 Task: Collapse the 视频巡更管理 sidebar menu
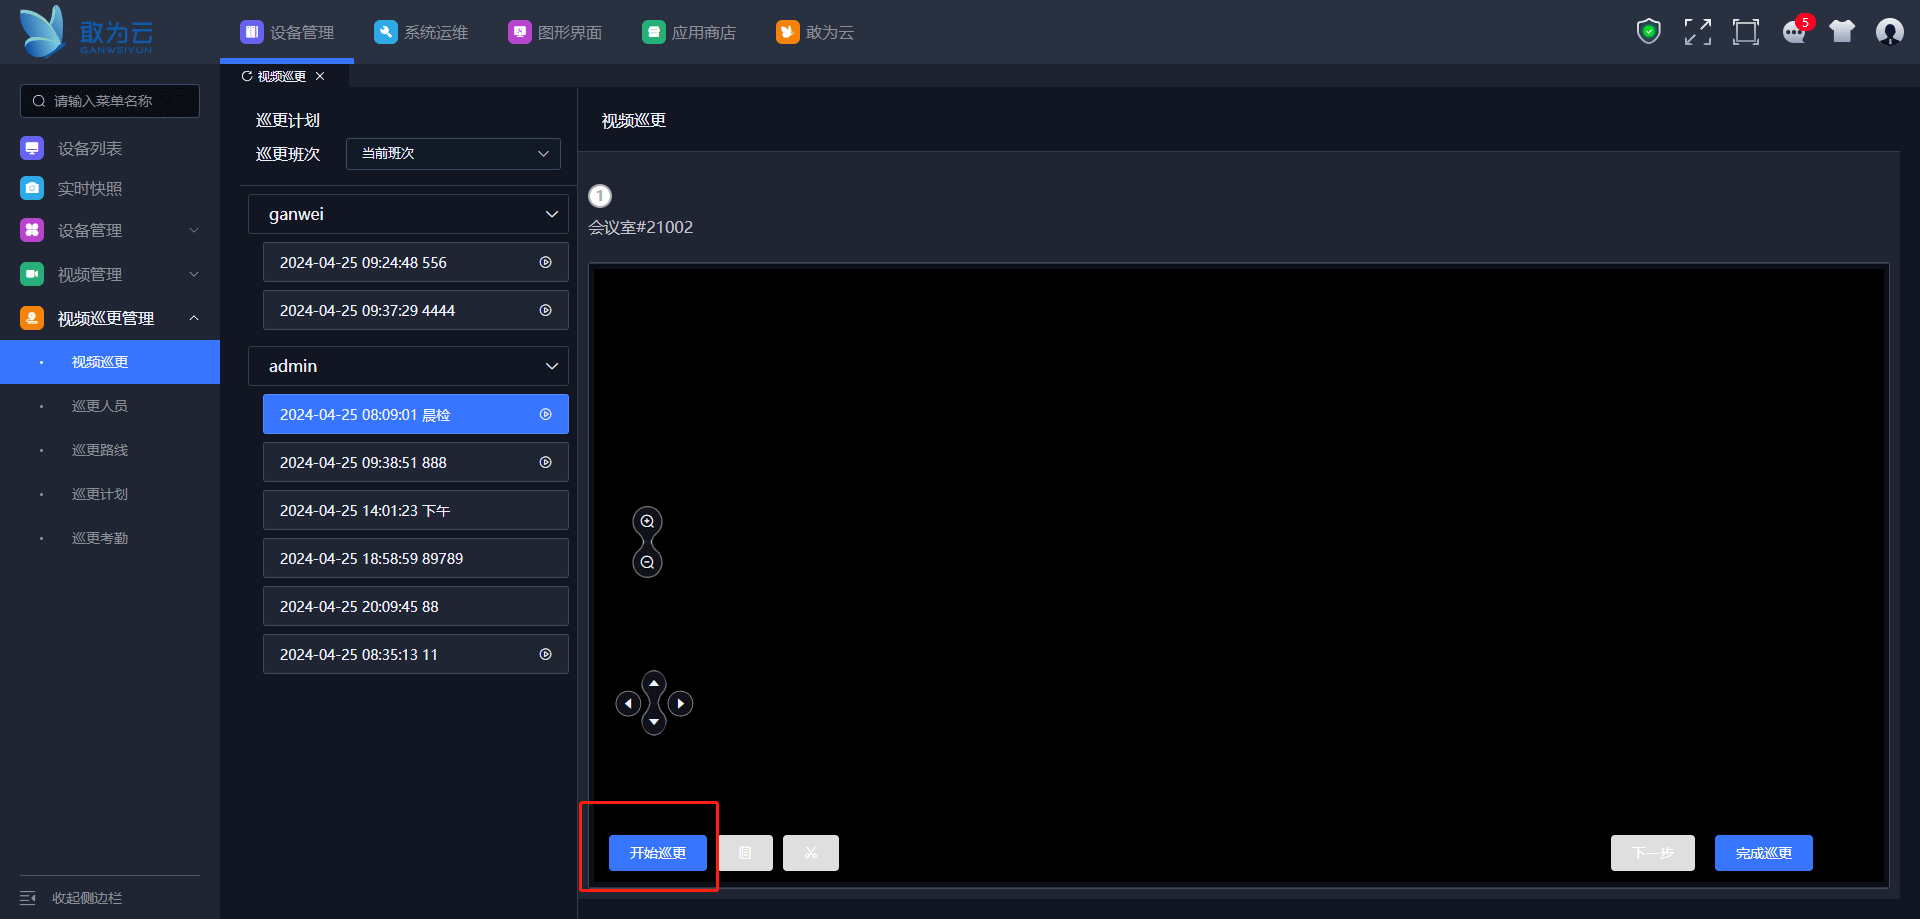click(110, 318)
